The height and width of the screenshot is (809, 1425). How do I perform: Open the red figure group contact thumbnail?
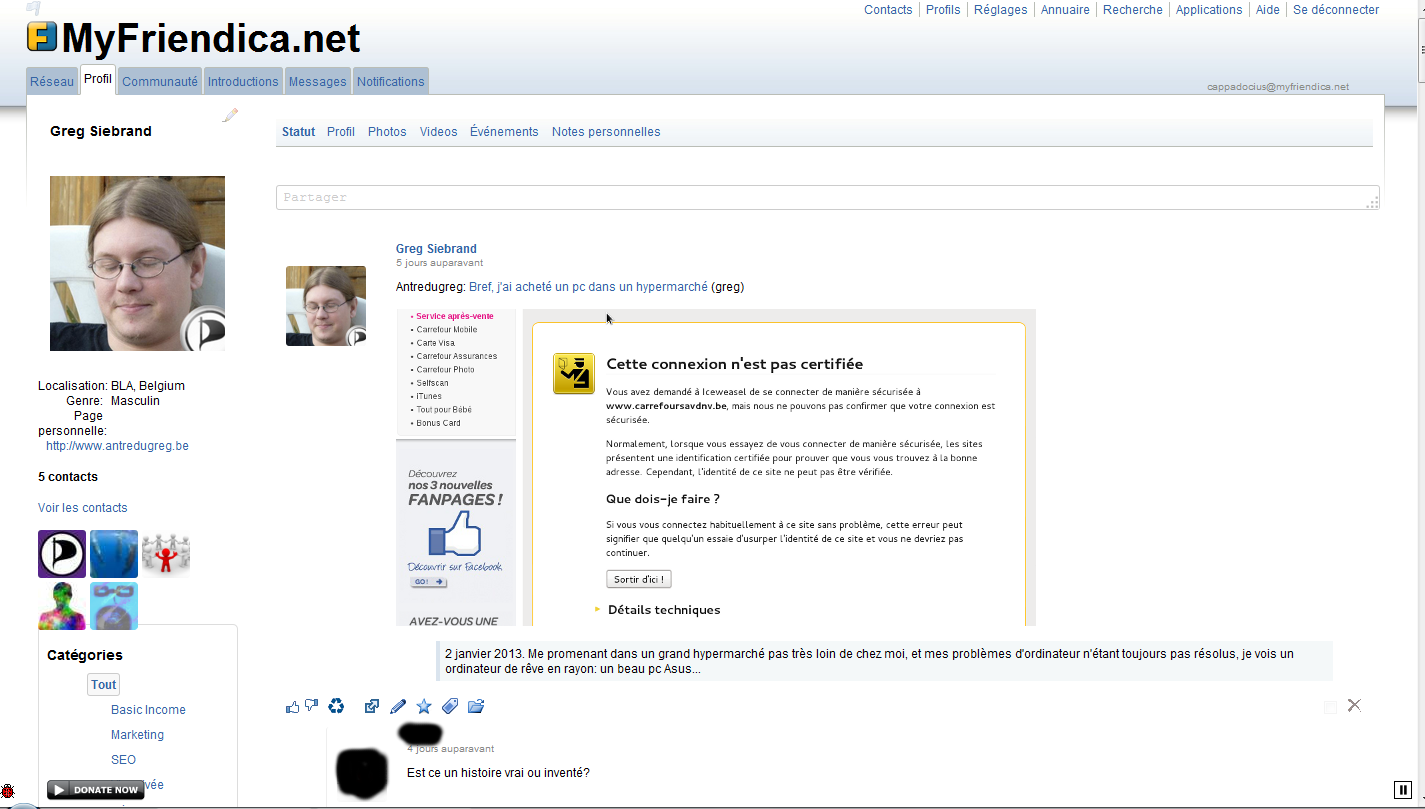(x=166, y=554)
